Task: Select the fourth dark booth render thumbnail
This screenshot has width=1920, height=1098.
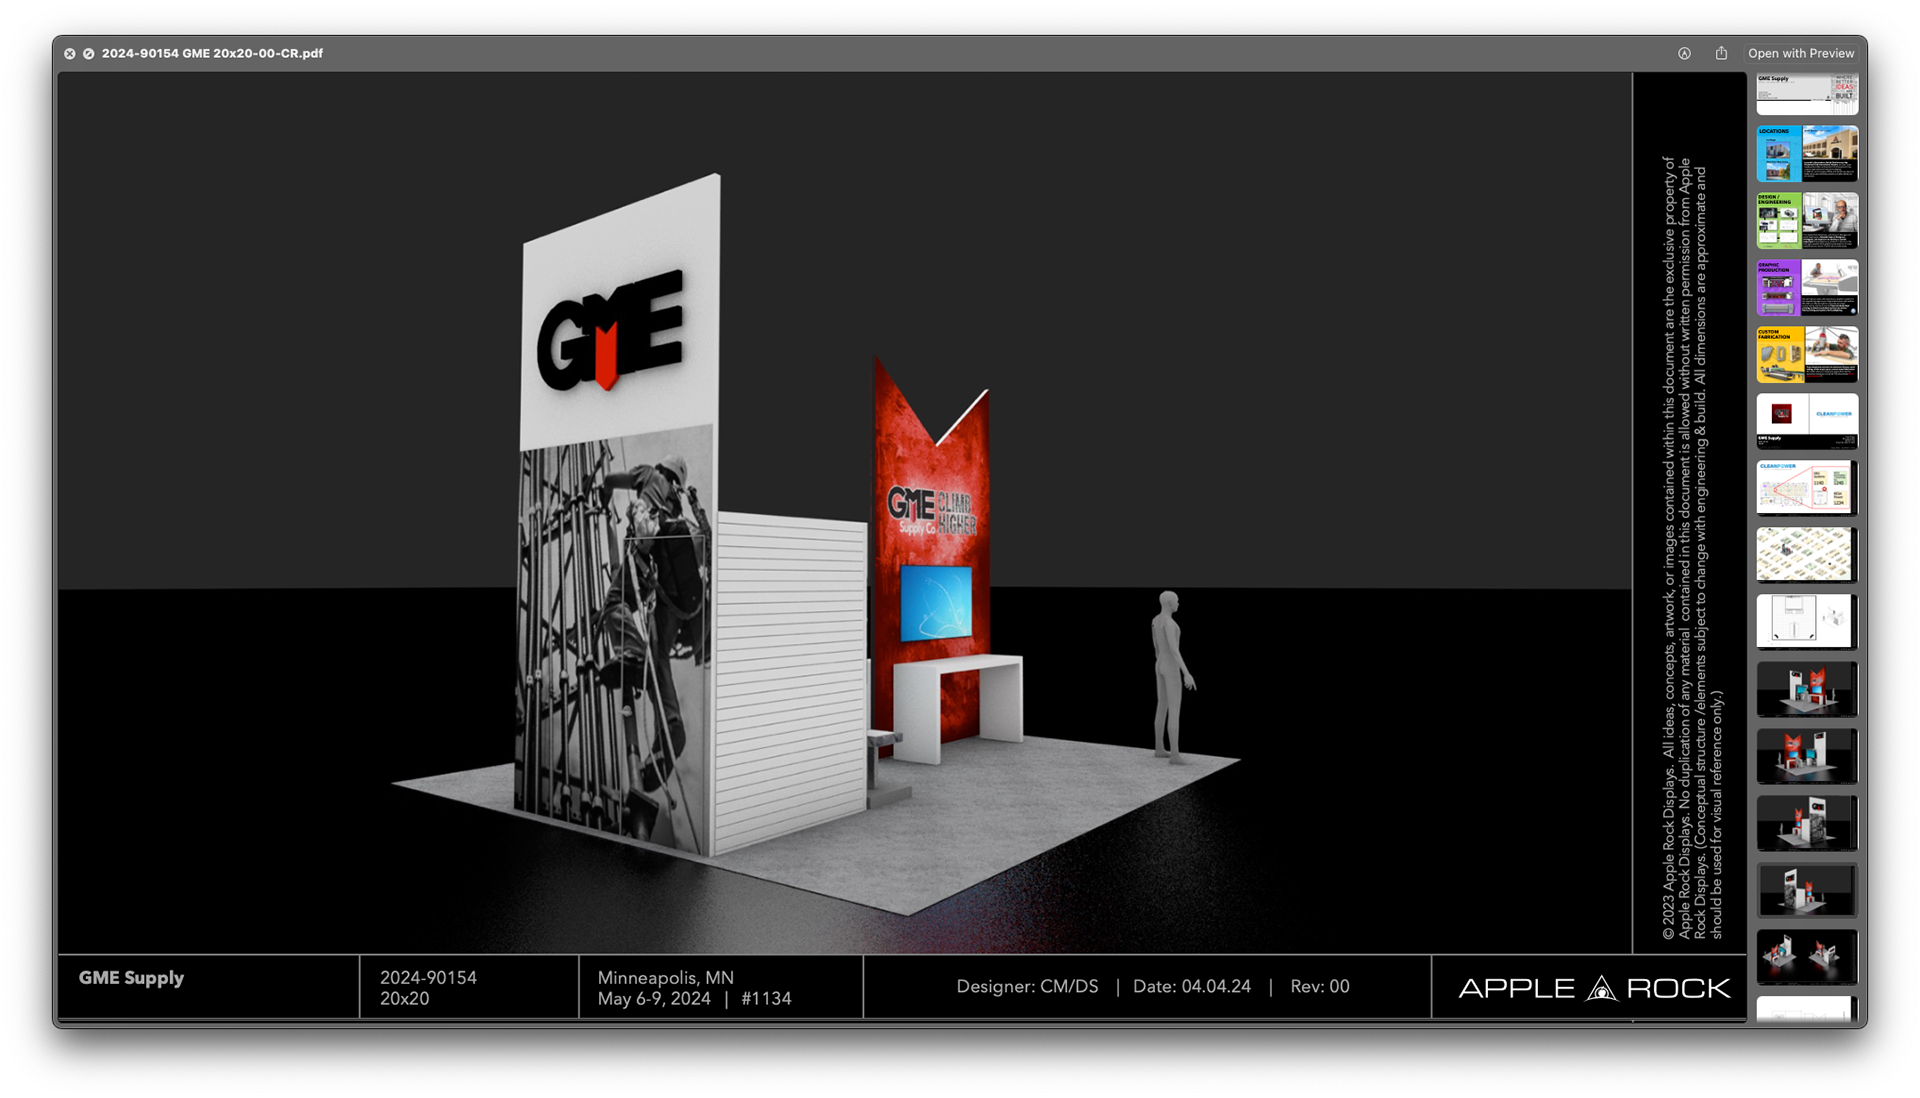Action: [1807, 889]
